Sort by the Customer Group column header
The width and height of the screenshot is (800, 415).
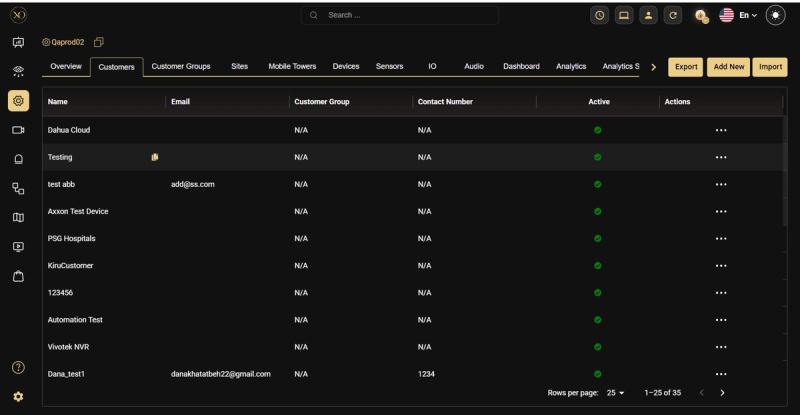(321, 102)
